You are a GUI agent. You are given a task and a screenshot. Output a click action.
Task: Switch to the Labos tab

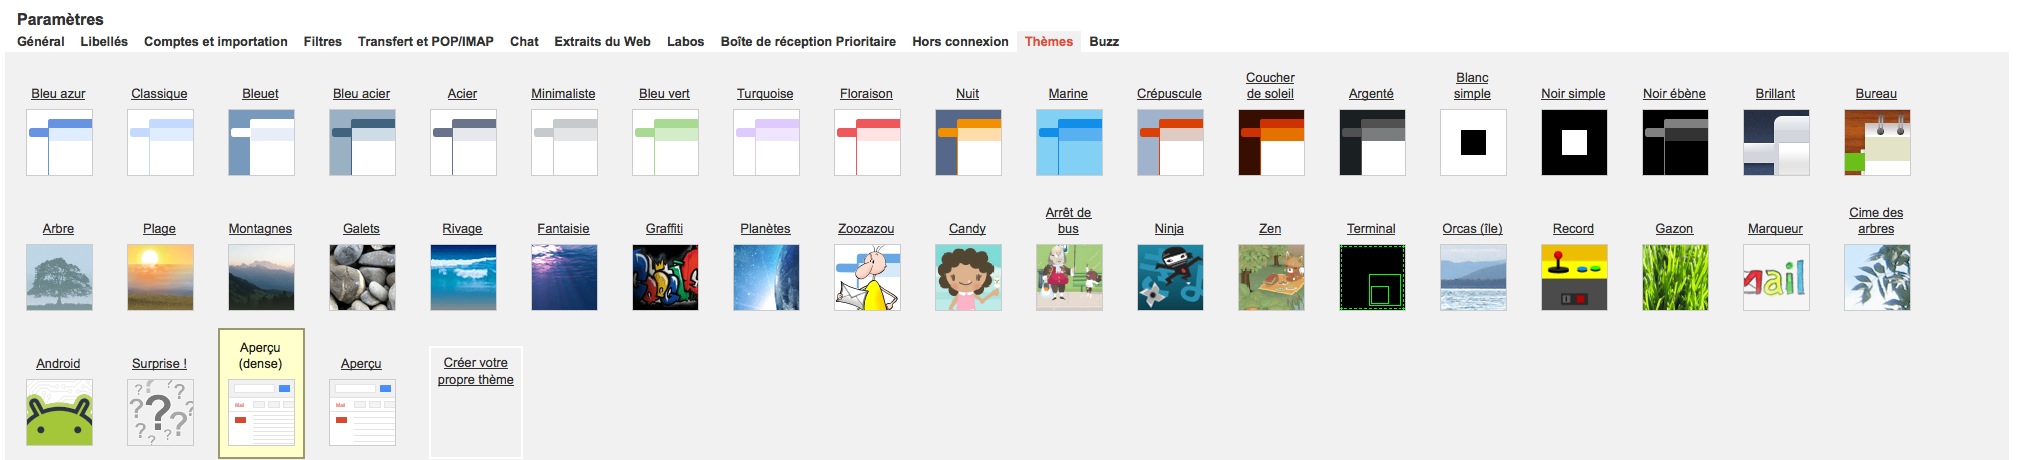click(685, 41)
